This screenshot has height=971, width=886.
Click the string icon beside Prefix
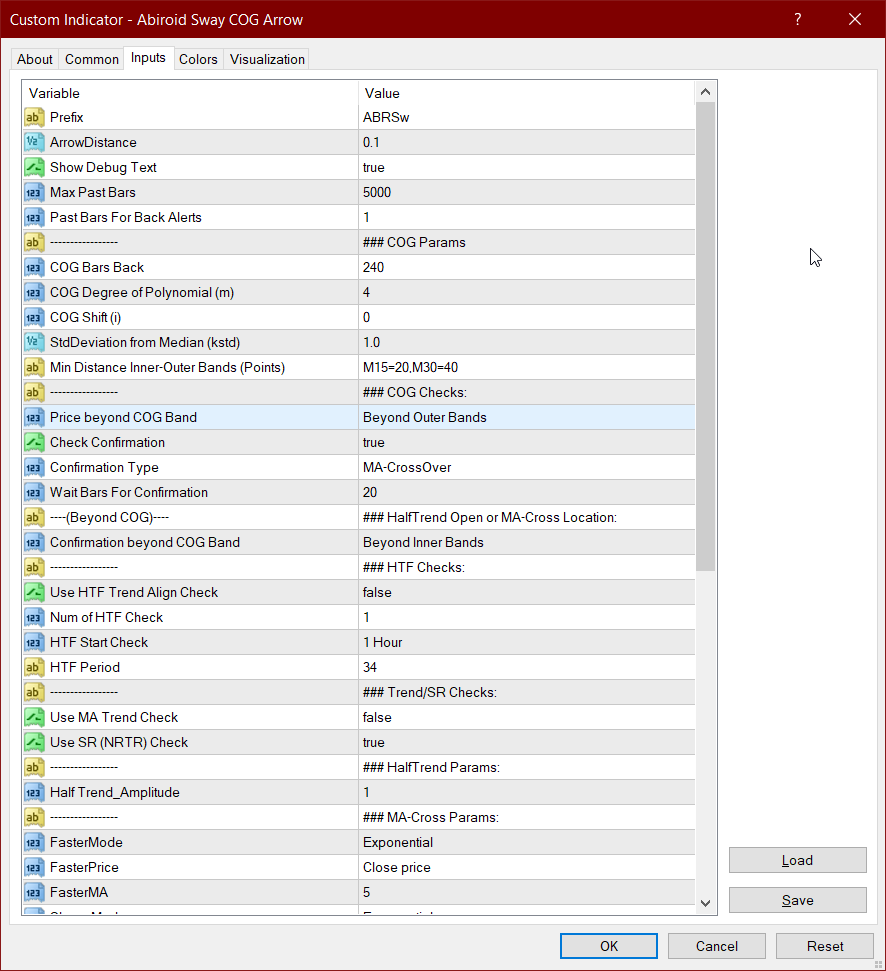pyautogui.click(x=34, y=117)
